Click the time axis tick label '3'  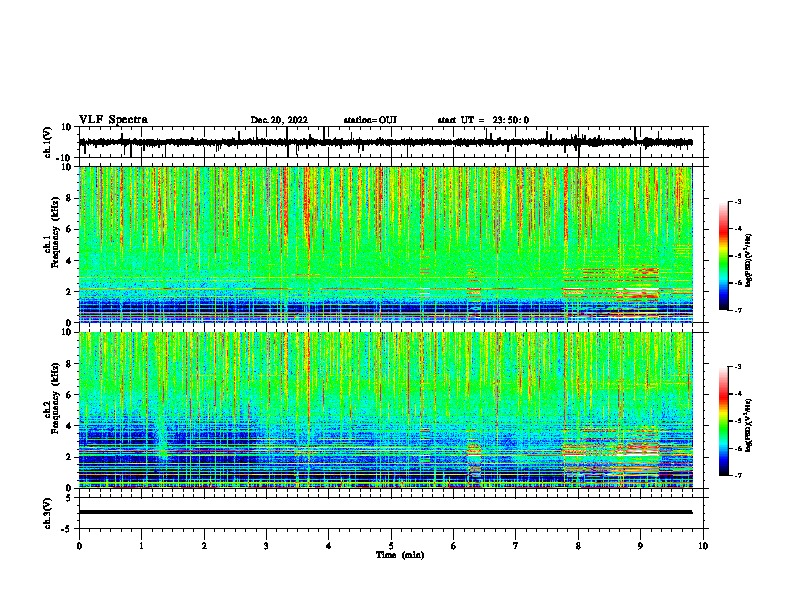tap(266, 546)
